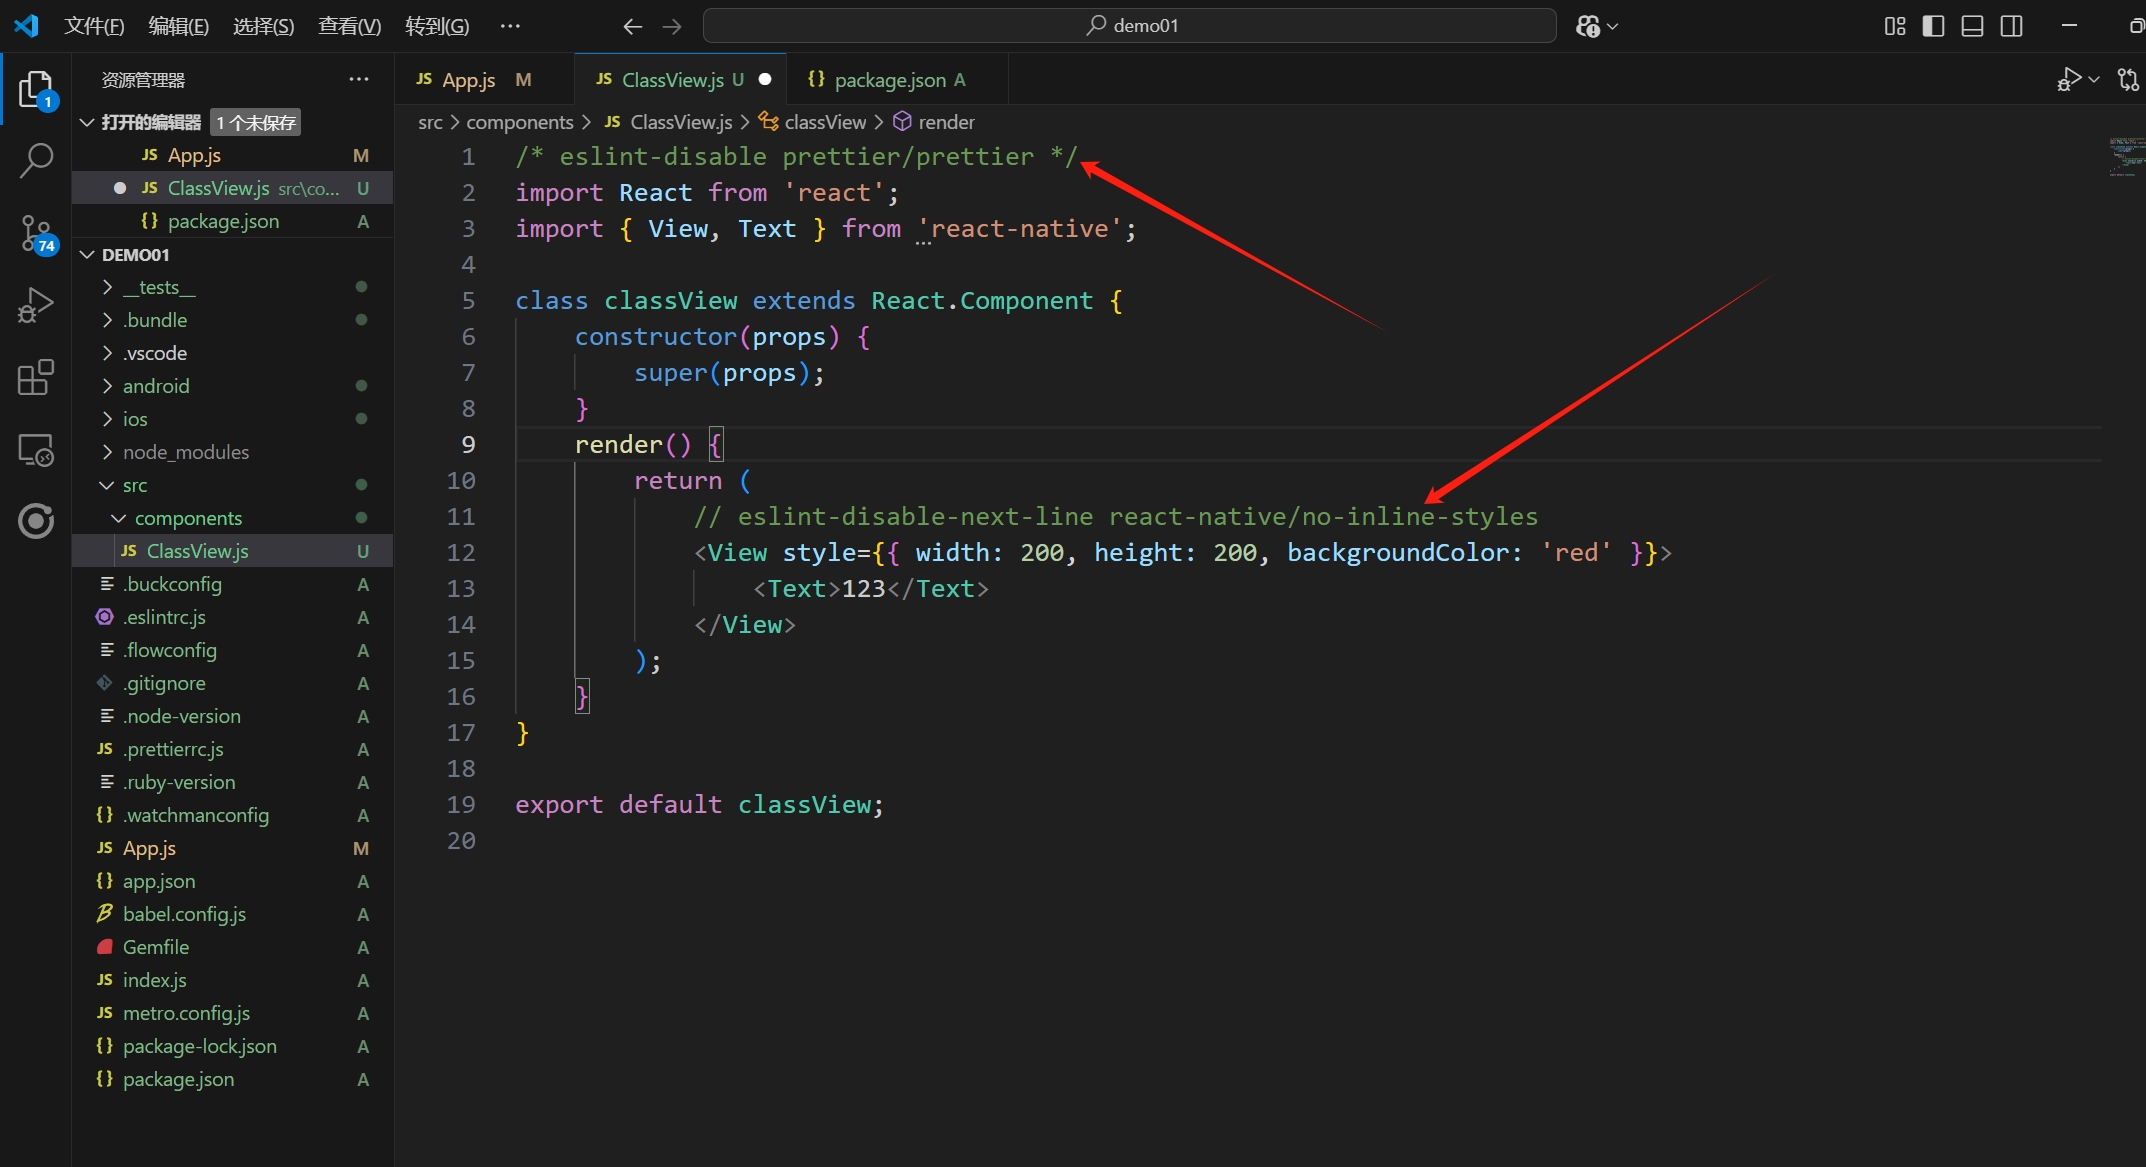Open the Copilot chat icon
The height and width of the screenshot is (1167, 2146).
1587,26
